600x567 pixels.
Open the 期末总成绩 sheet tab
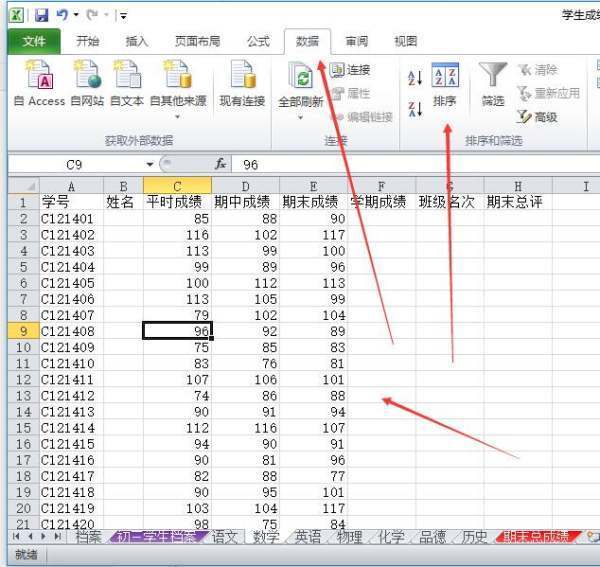coord(536,537)
